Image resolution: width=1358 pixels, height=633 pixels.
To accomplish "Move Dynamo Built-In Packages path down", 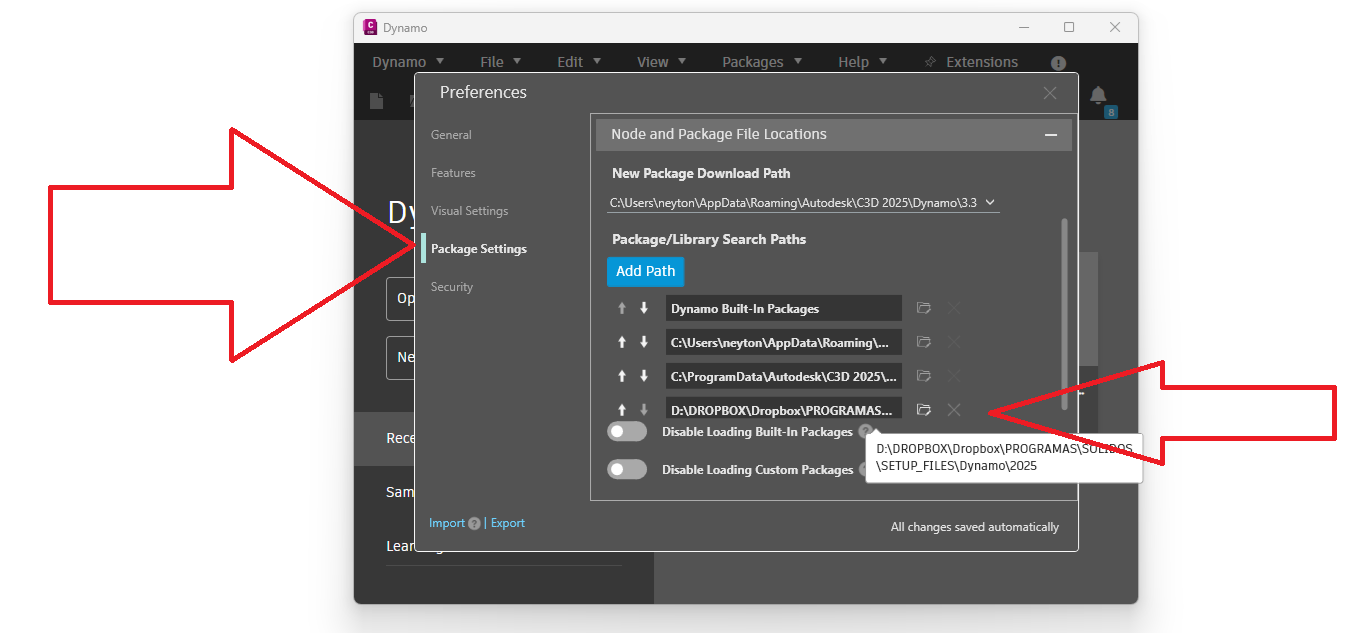I will click(644, 308).
